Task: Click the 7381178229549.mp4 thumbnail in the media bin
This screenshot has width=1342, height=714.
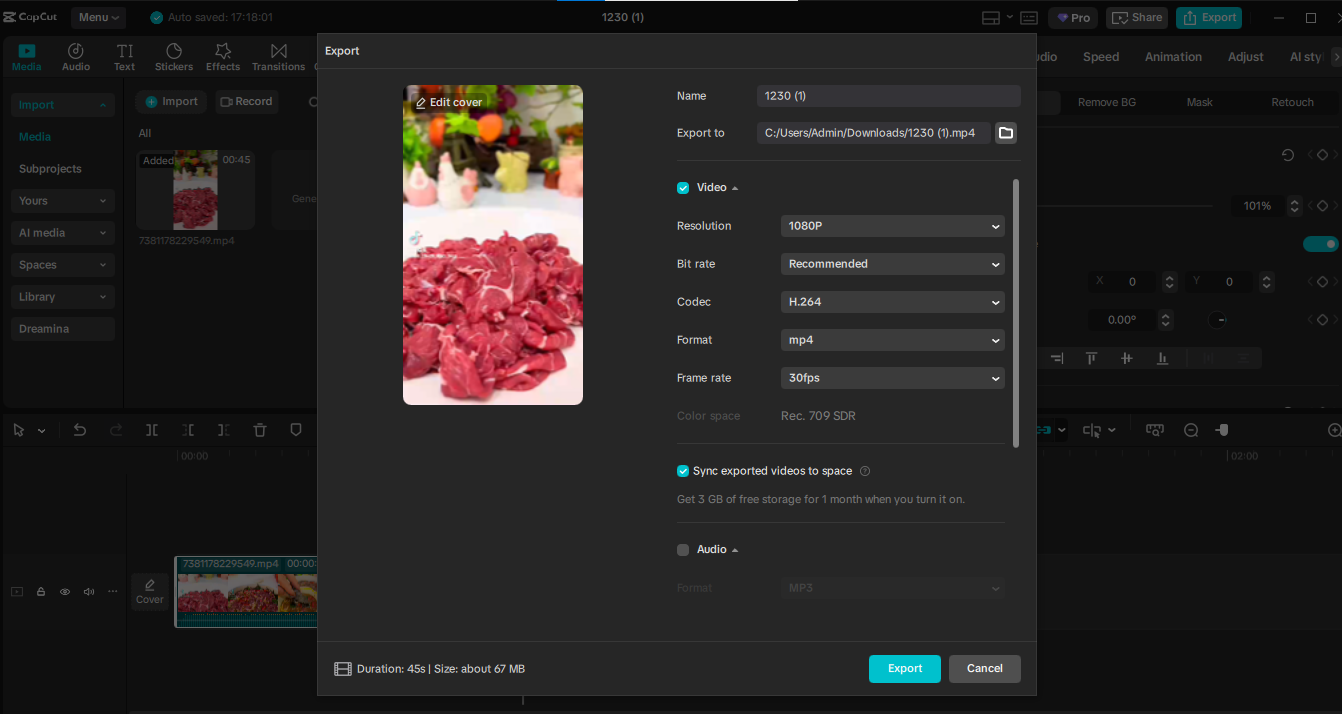Action: click(x=195, y=190)
